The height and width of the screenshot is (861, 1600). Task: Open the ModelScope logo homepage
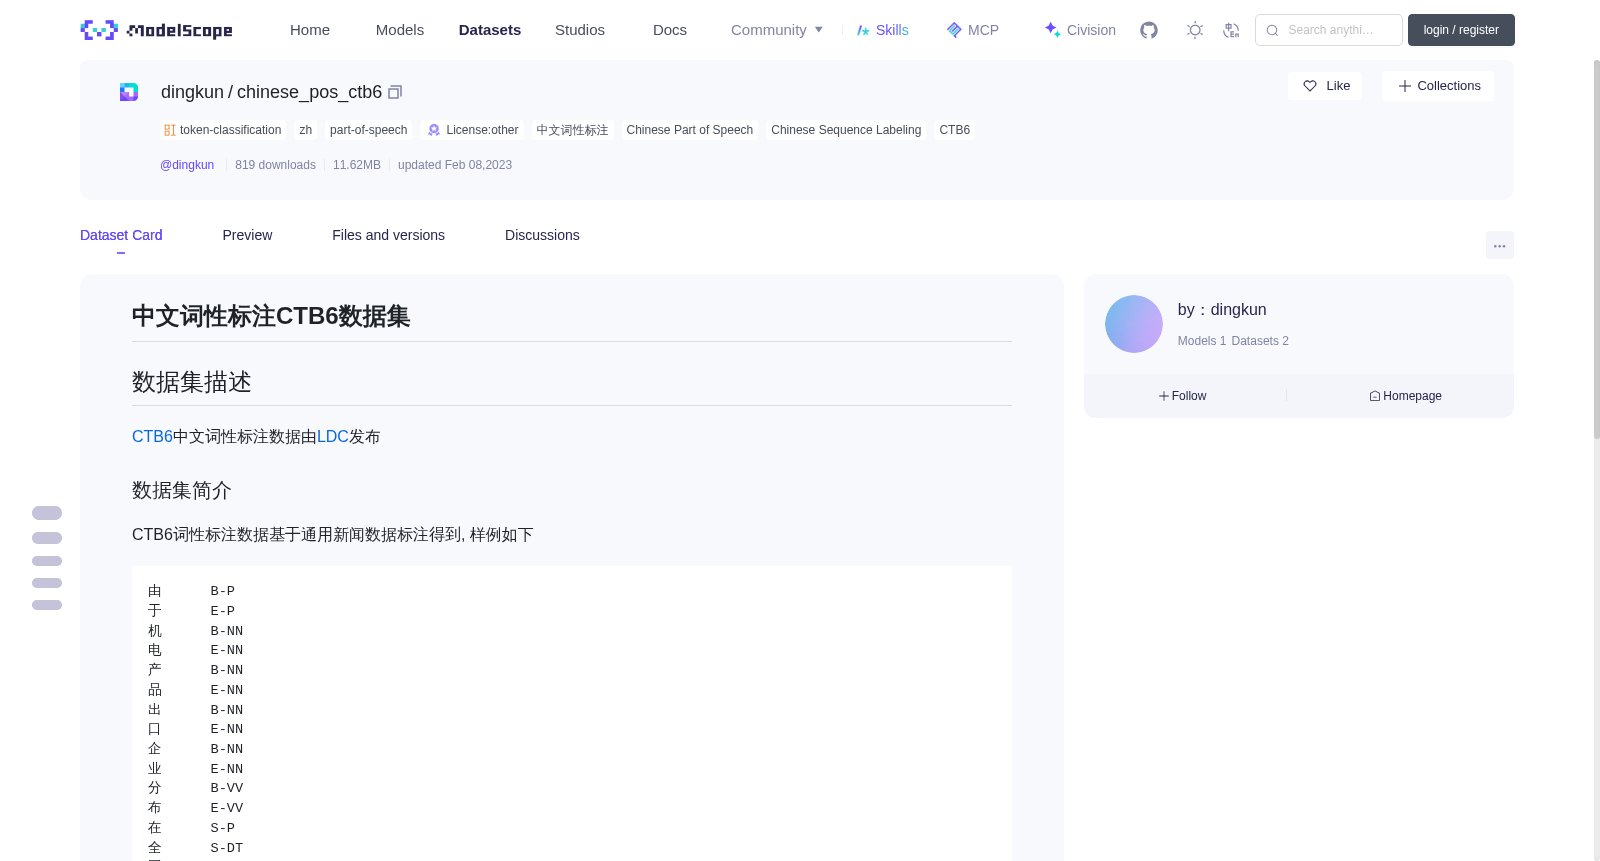[x=156, y=30]
